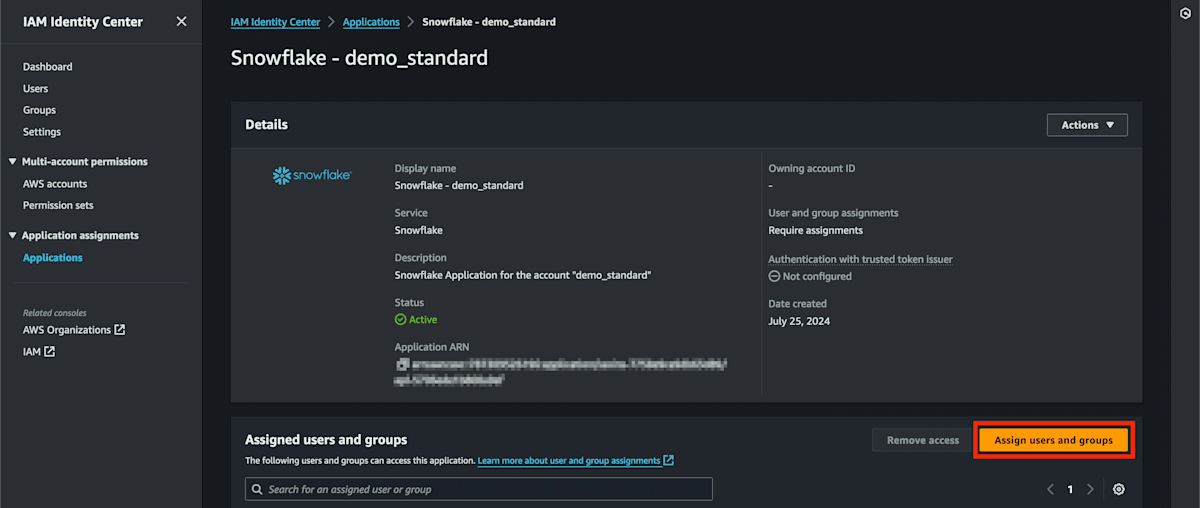Open Groups in sidebar
The height and width of the screenshot is (508, 1200).
point(39,110)
